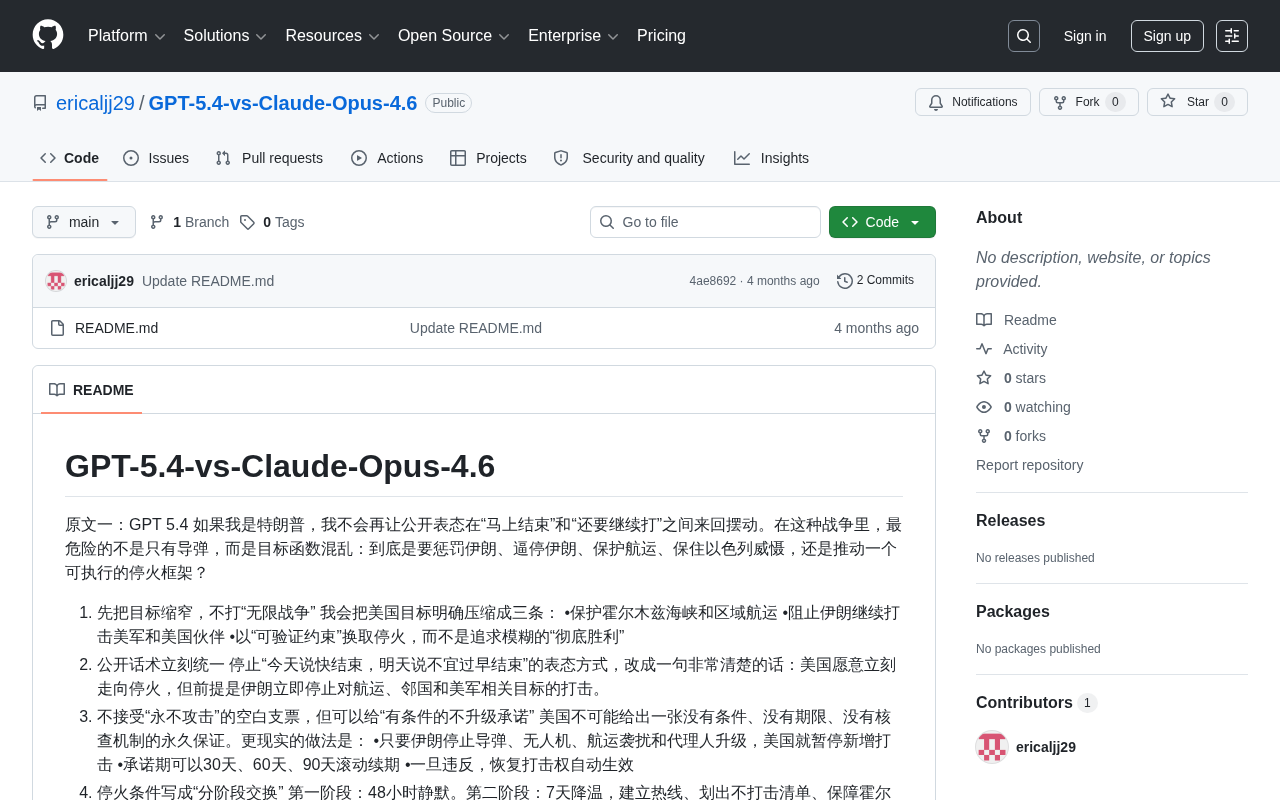1280x800 pixels.
Task: Click the Sign up button
Action: coord(1167,36)
